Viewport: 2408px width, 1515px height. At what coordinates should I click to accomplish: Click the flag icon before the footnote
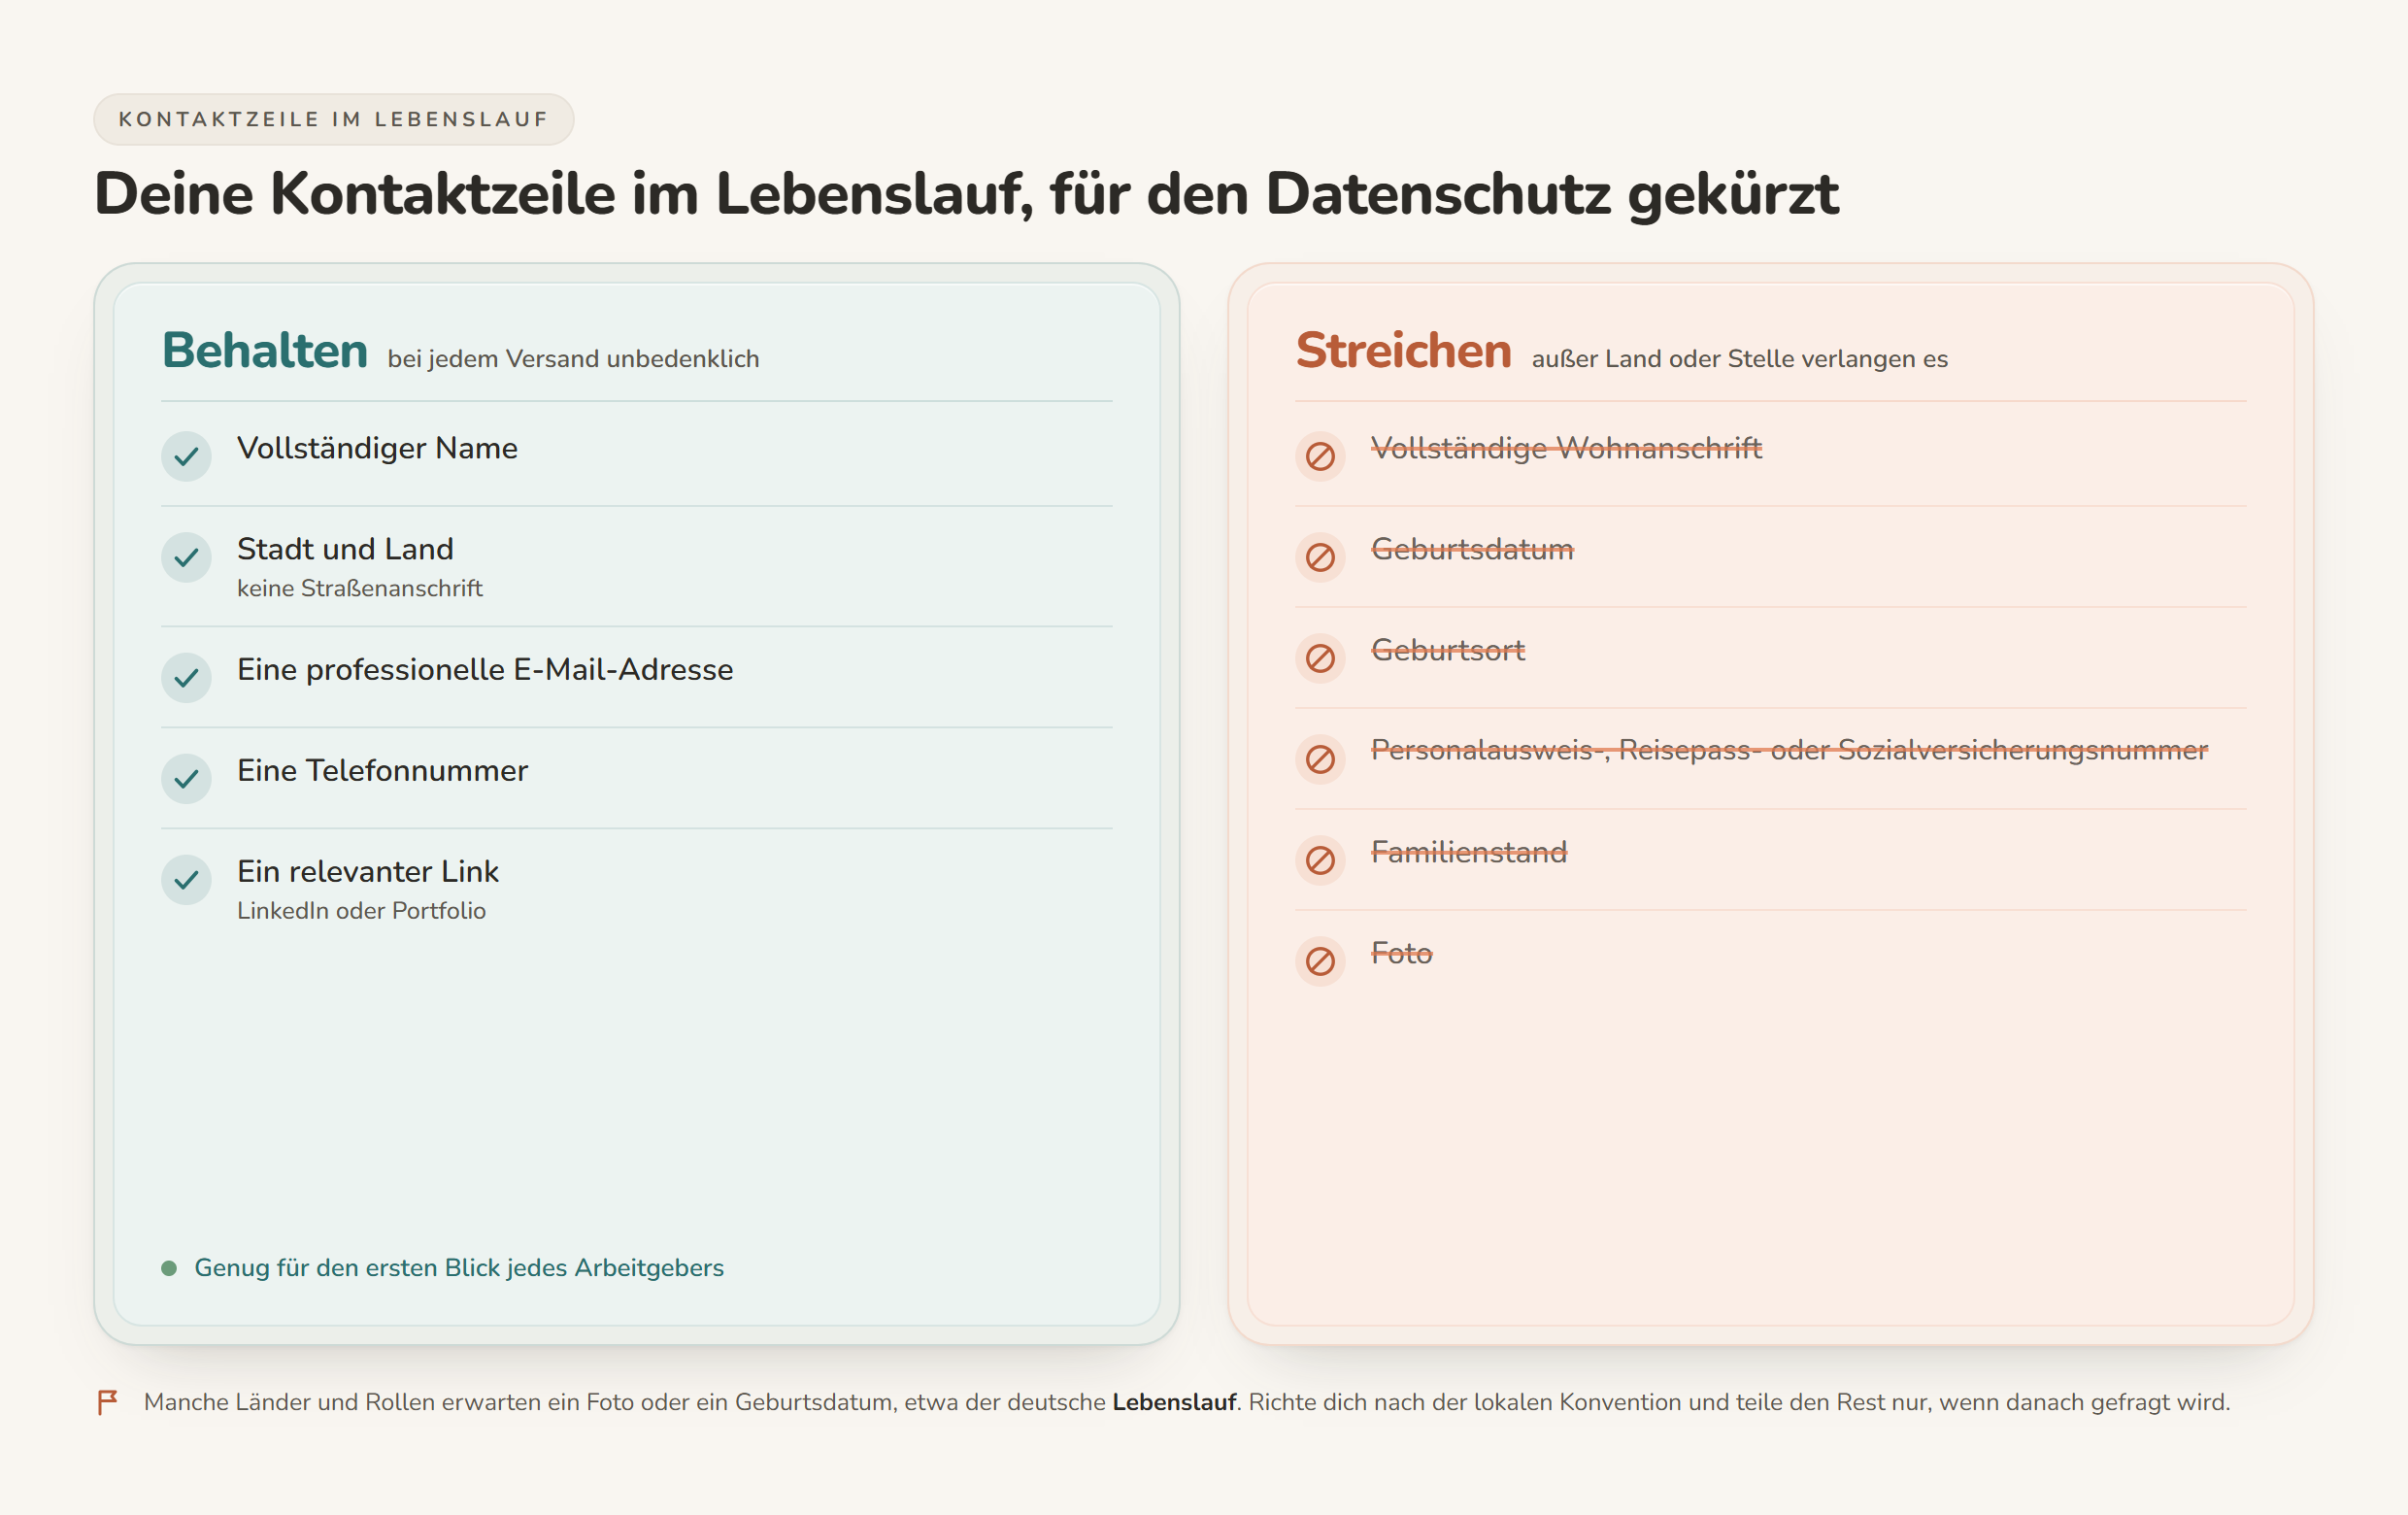pos(107,1402)
